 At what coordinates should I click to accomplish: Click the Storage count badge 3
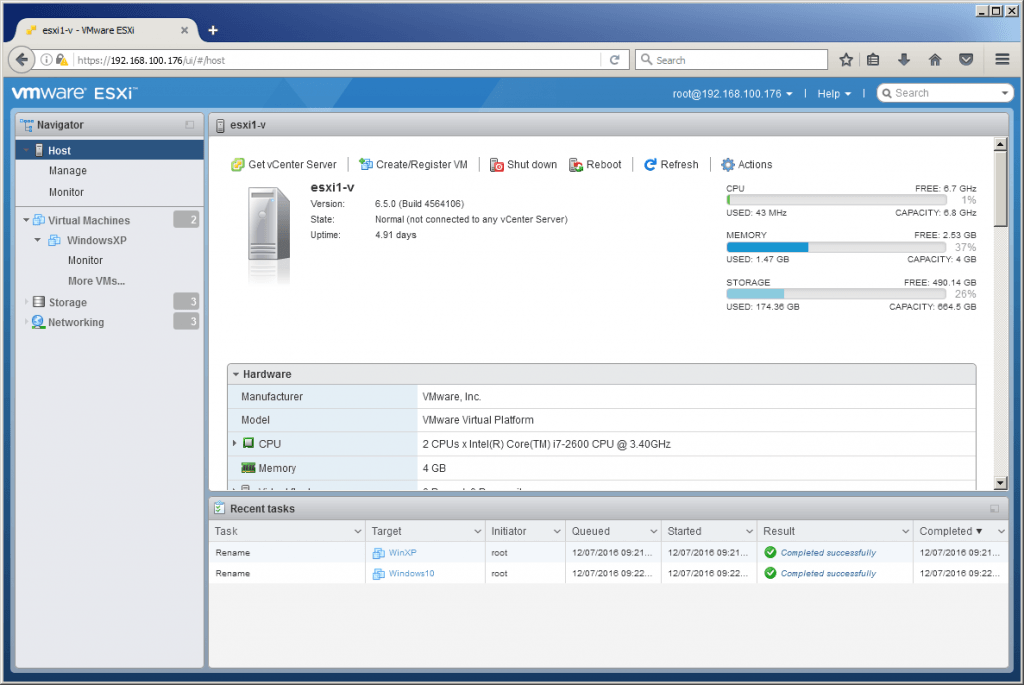pyautogui.click(x=186, y=301)
